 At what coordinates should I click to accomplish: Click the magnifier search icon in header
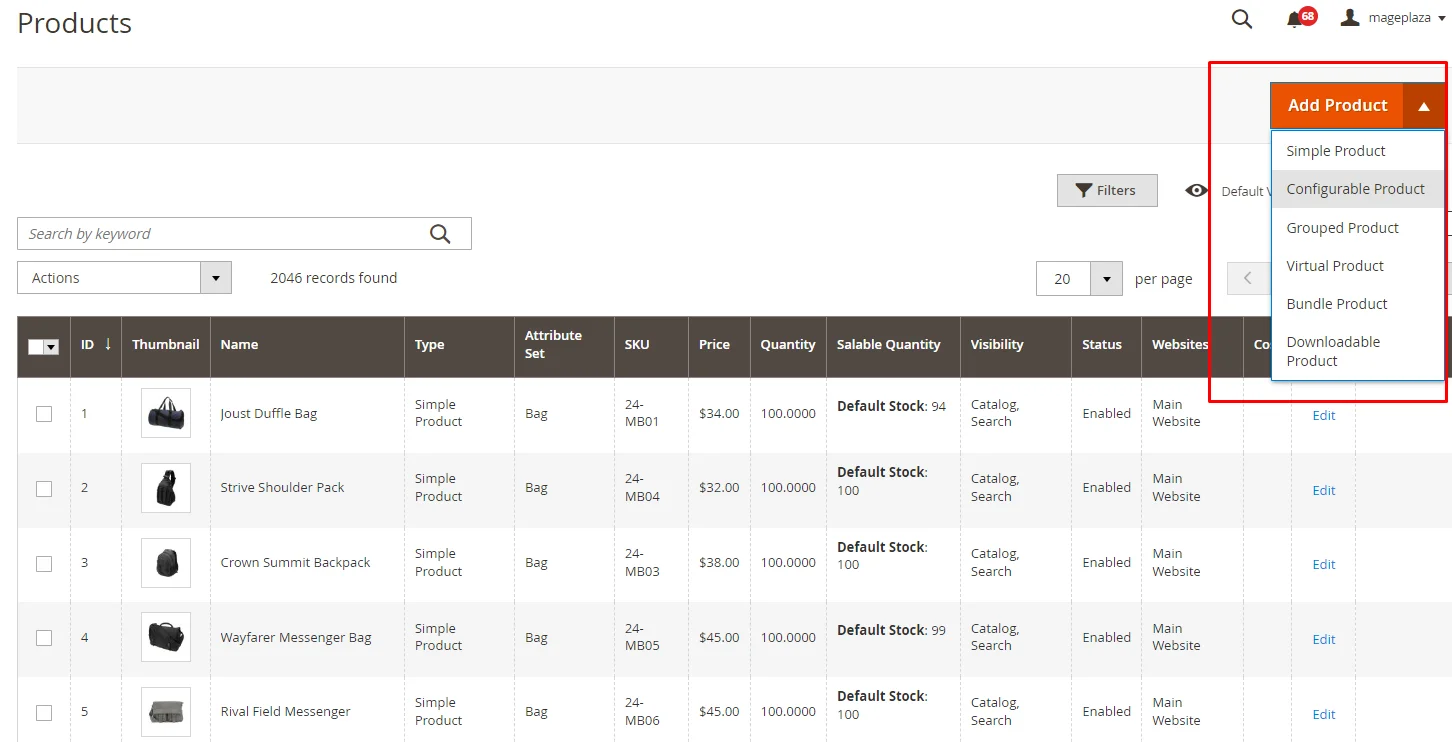[x=1242, y=19]
